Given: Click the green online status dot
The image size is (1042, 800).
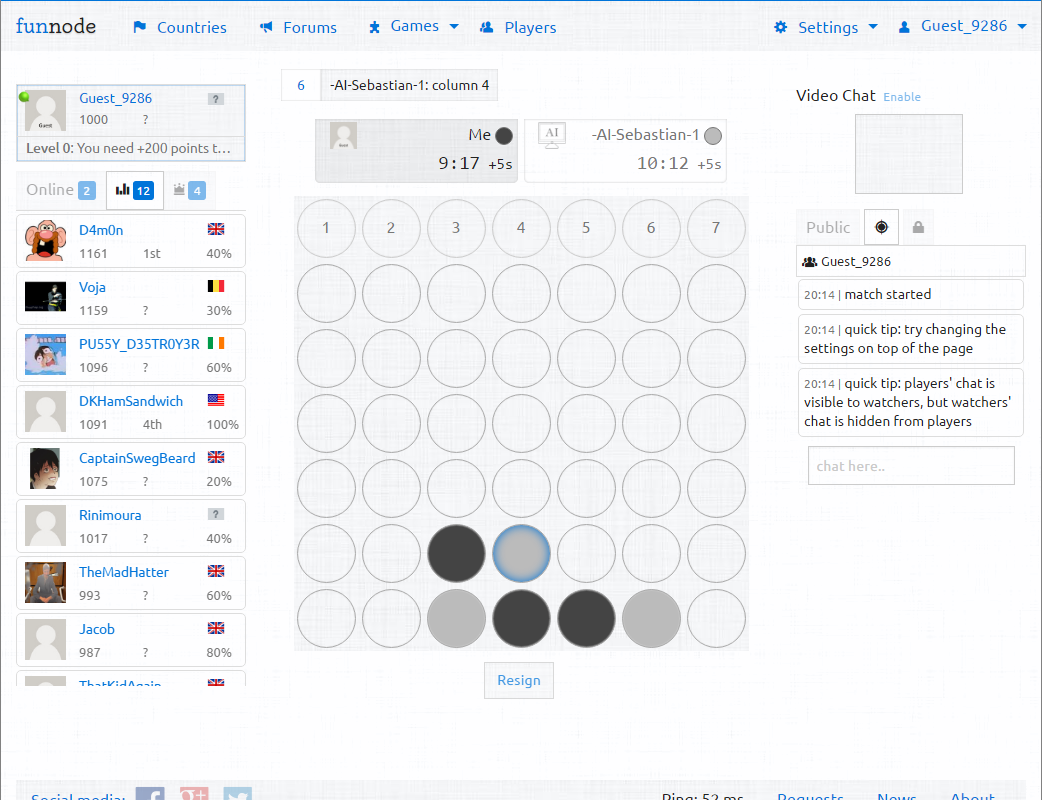Looking at the screenshot, I should (25, 97).
